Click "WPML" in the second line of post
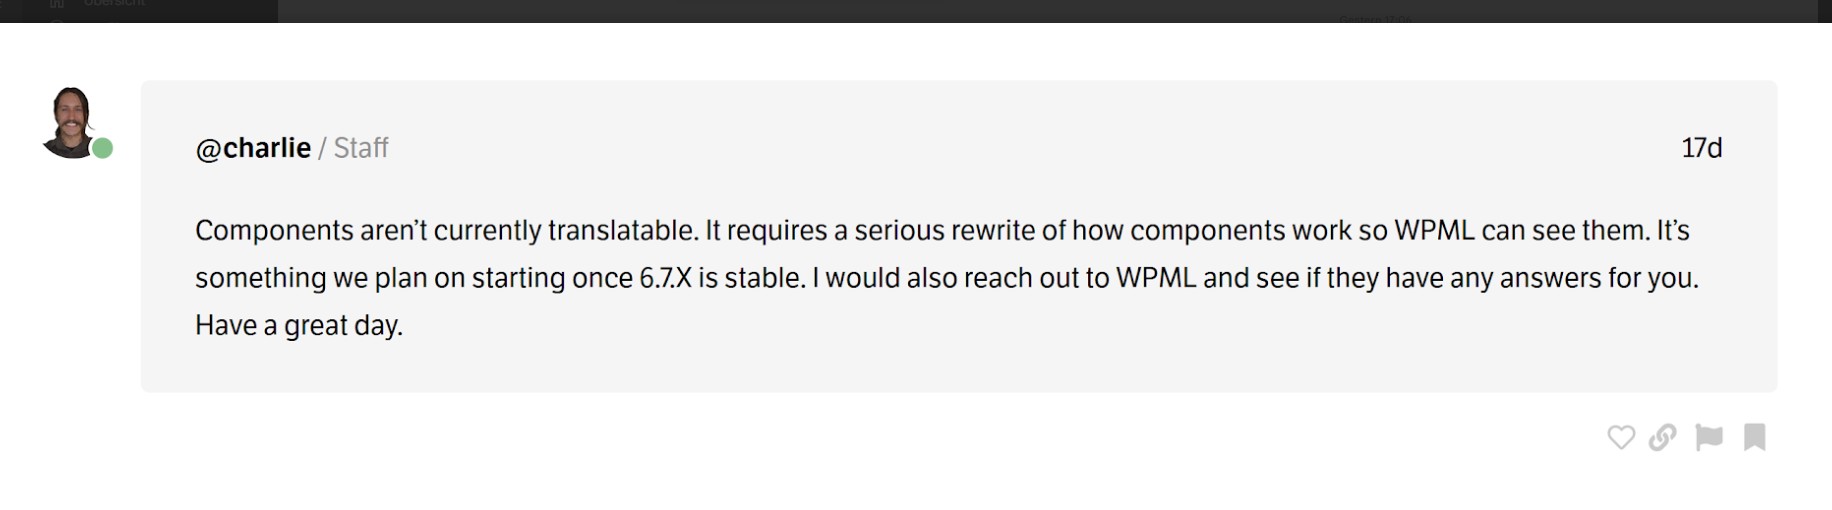This screenshot has width=1832, height=510. click(x=1156, y=278)
